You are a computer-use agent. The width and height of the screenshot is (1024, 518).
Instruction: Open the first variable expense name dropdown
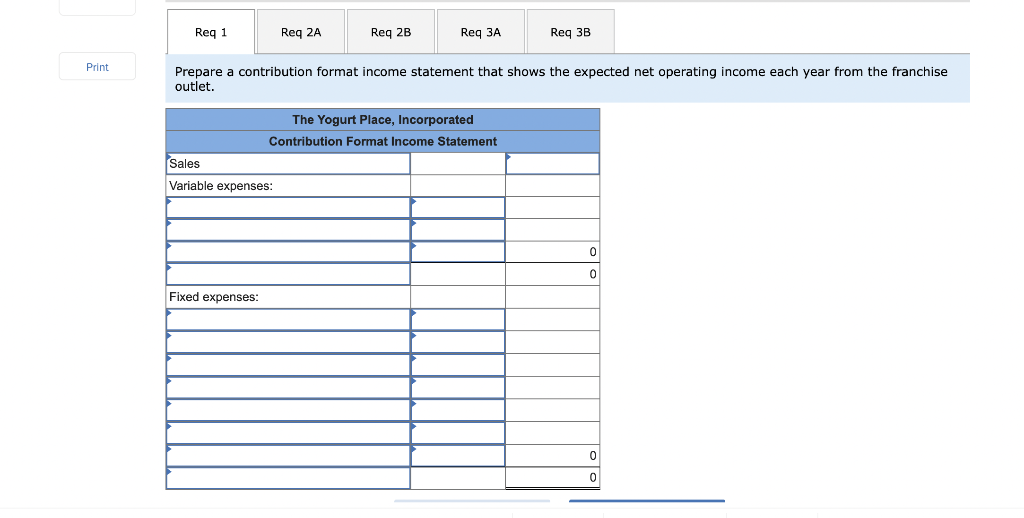pos(288,208)
